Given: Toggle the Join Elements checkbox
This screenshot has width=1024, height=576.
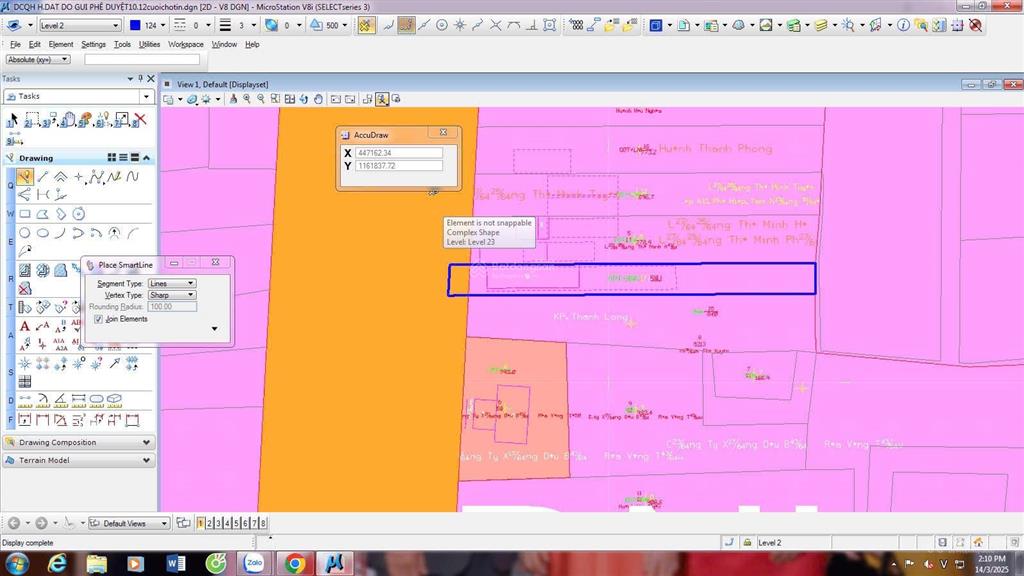Looking at the screenshot, I should (98, 319).
